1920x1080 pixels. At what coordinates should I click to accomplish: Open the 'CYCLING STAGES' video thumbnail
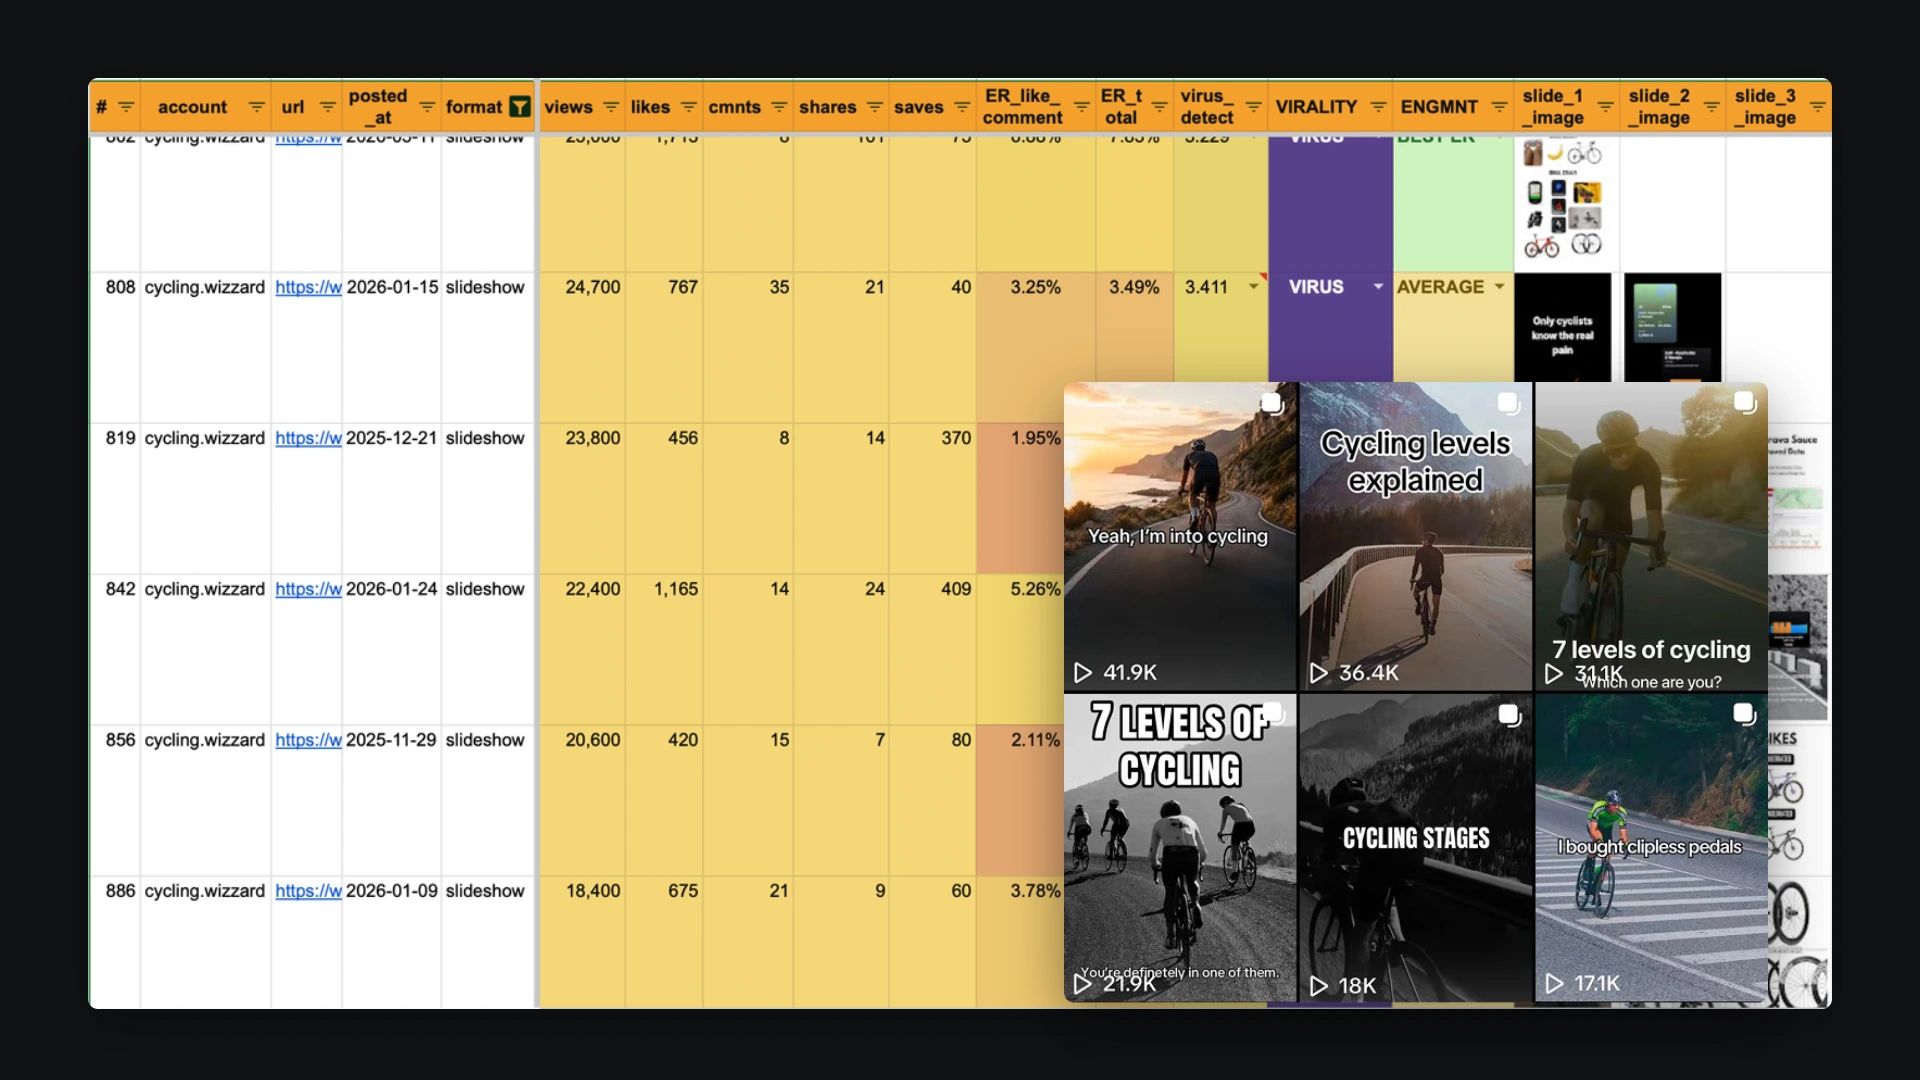[x=1415, y=848]
